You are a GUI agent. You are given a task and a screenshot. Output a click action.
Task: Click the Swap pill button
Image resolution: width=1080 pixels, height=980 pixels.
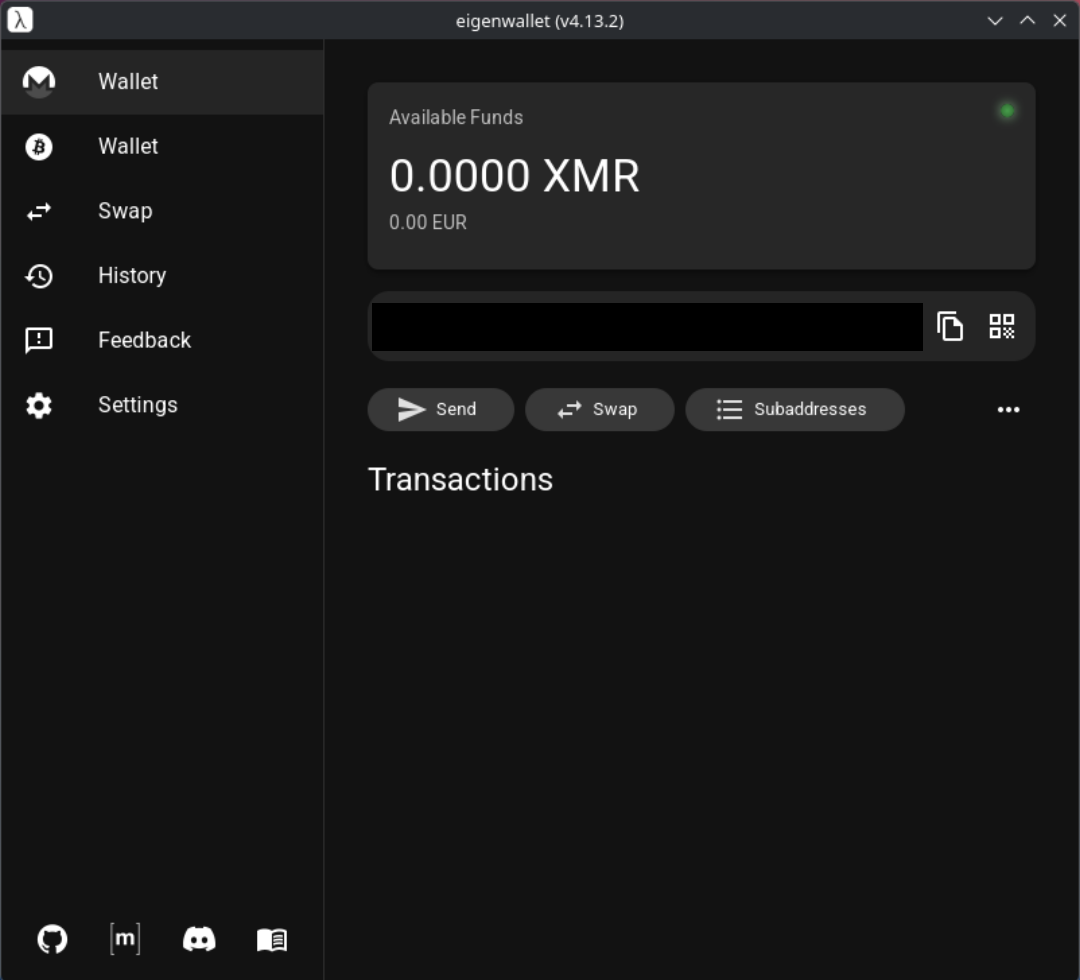(x=599, y=410)
